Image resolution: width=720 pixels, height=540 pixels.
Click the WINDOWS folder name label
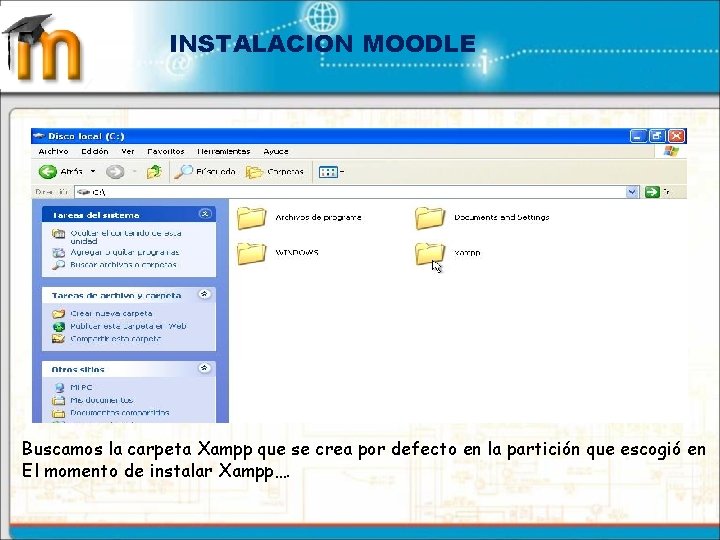tap(297, 253)
